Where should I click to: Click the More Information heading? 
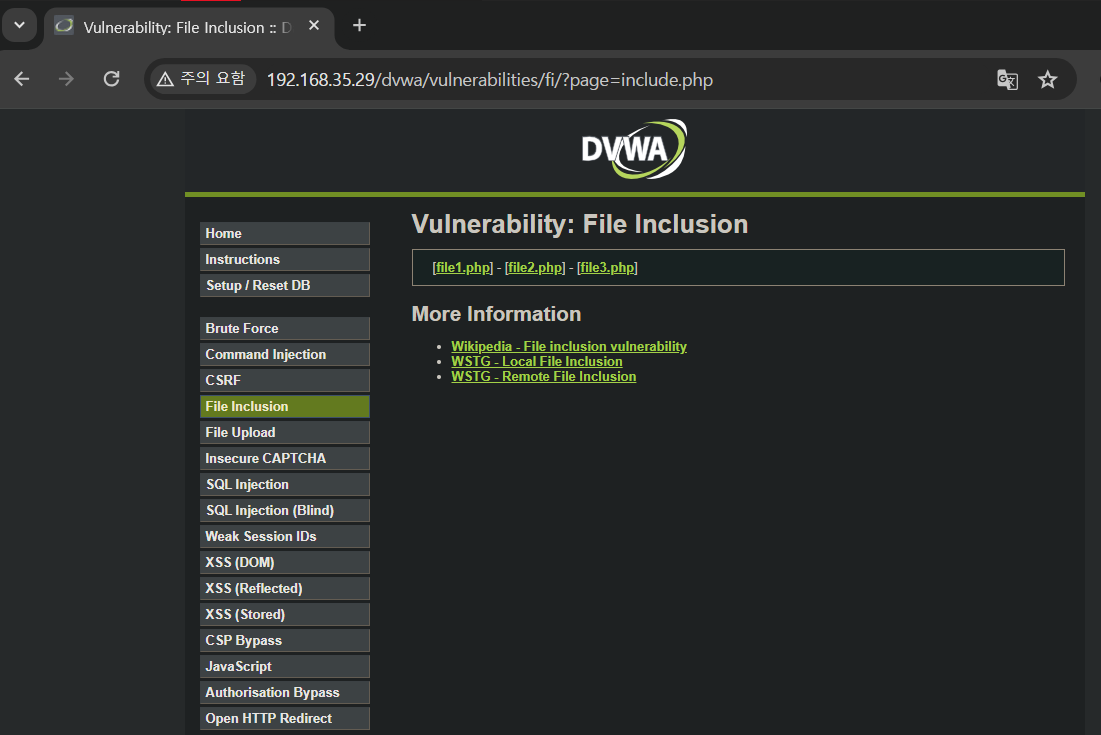tap(496, 314)
